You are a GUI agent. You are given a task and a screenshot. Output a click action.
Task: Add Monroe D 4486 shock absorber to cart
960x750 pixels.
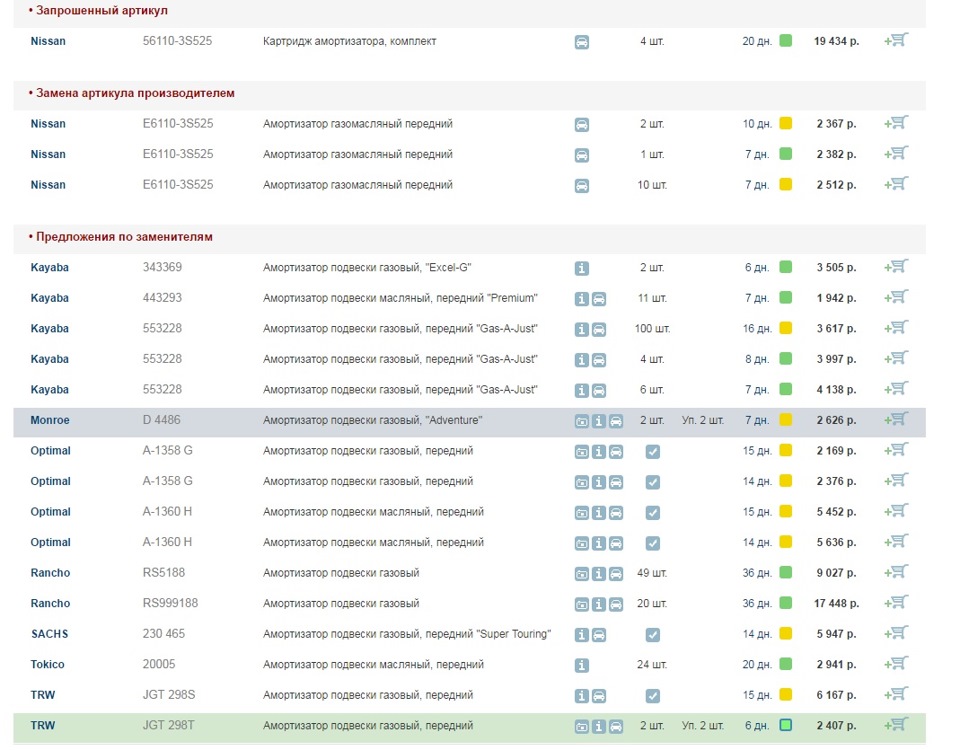point(896,420)
